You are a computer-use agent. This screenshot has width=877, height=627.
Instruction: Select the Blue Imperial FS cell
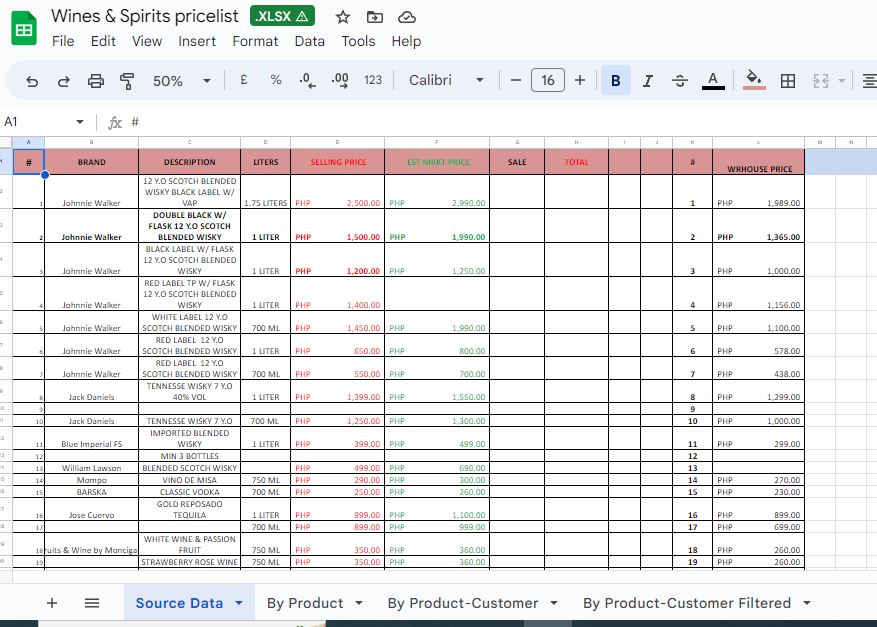pos(92,439)
